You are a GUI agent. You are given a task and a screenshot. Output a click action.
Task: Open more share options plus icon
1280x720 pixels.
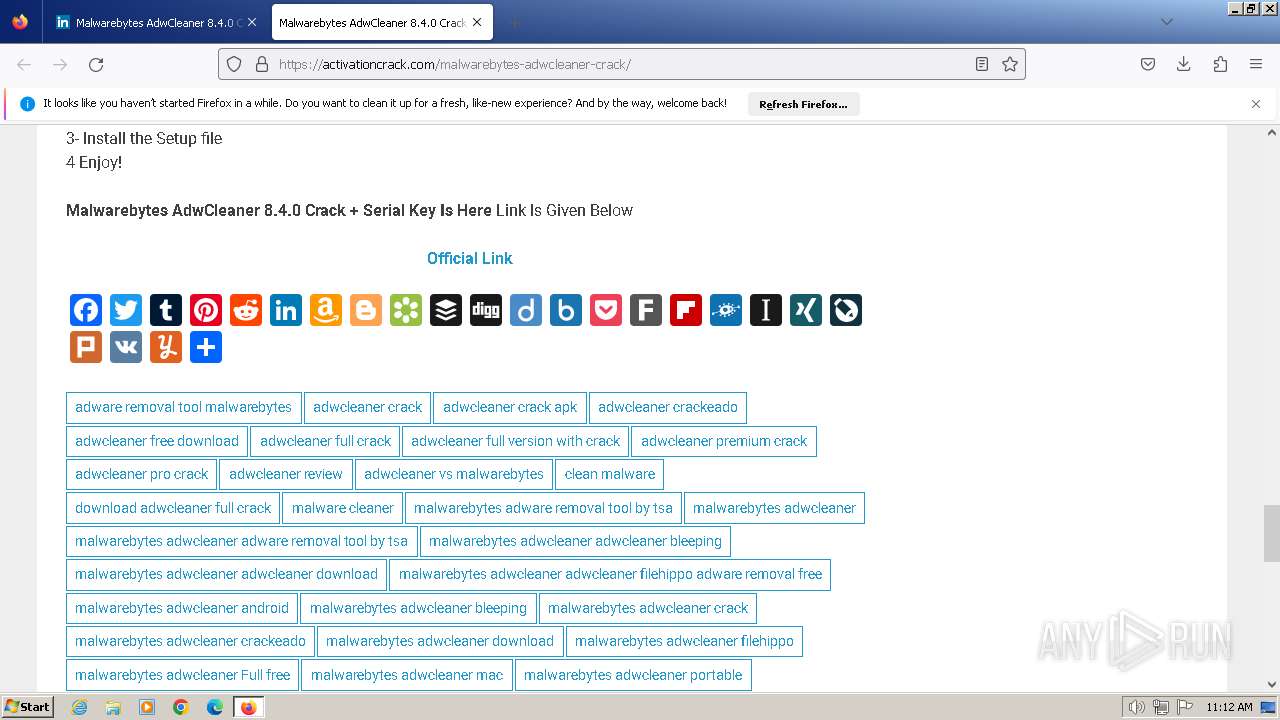click(x=206, y=347)
